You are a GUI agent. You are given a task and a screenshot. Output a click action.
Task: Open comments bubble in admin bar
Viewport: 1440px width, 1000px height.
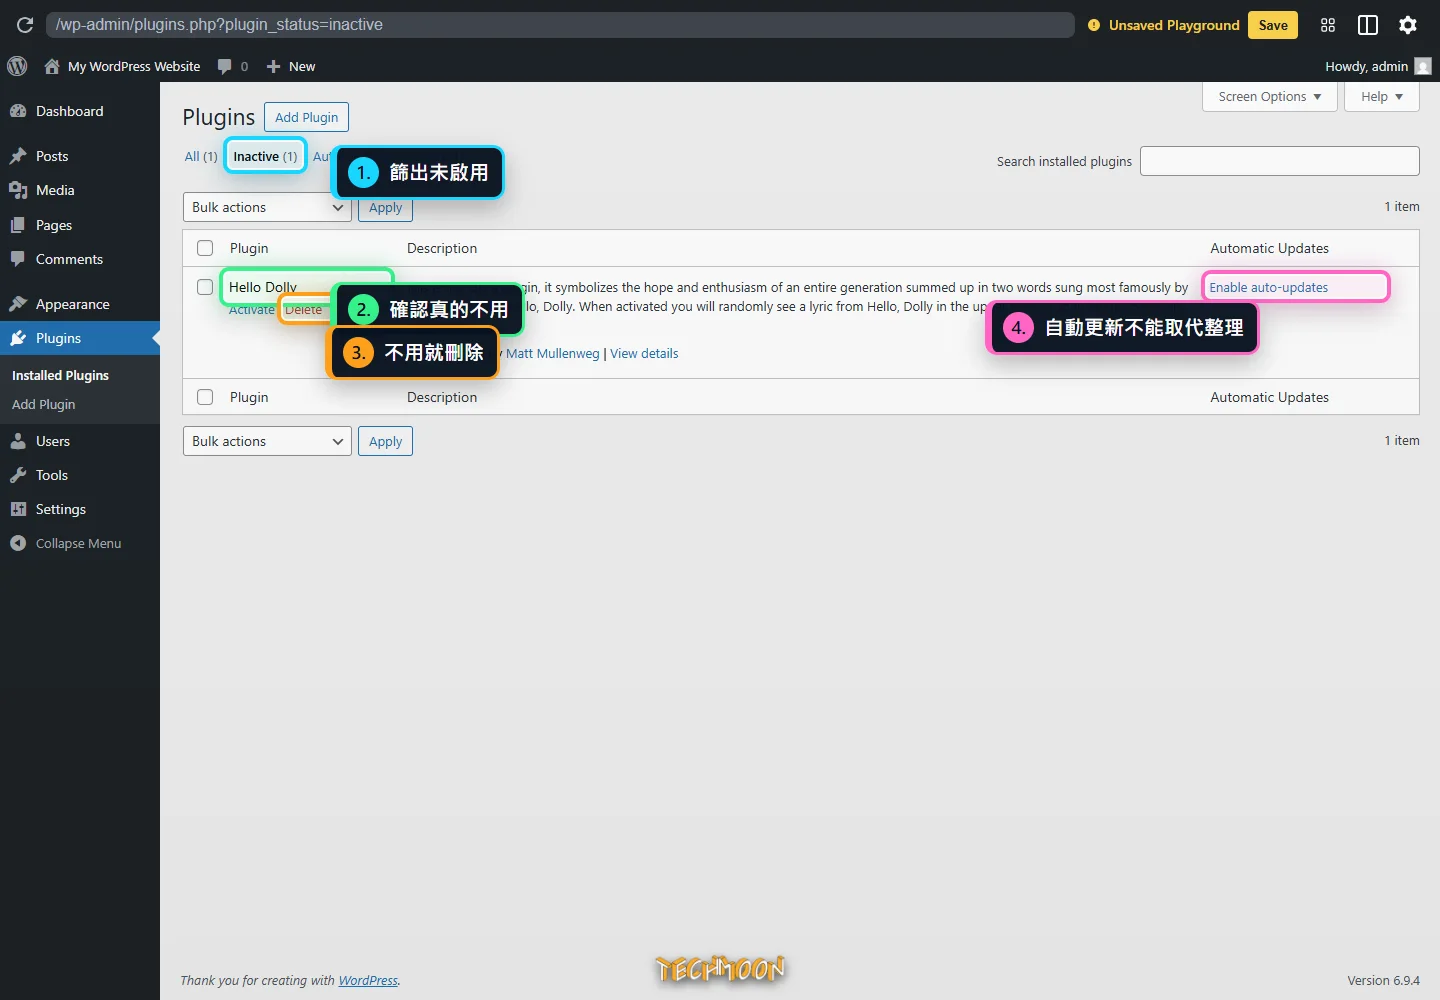click(x=225, y=66)
